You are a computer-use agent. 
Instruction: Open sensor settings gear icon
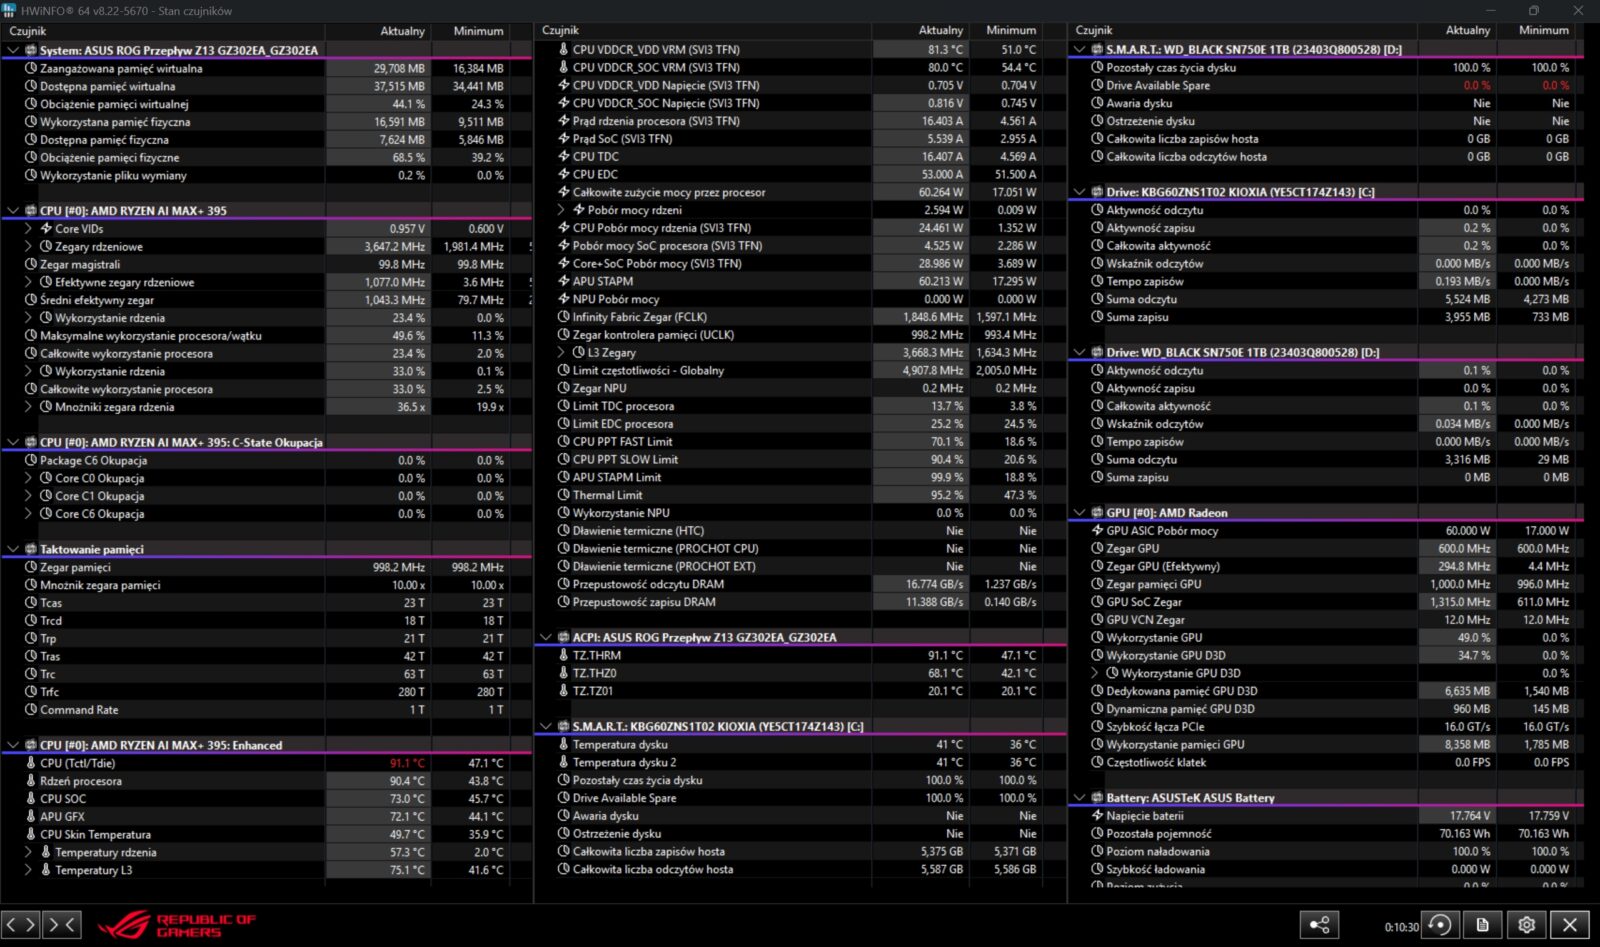click(x=1526, y=925)
